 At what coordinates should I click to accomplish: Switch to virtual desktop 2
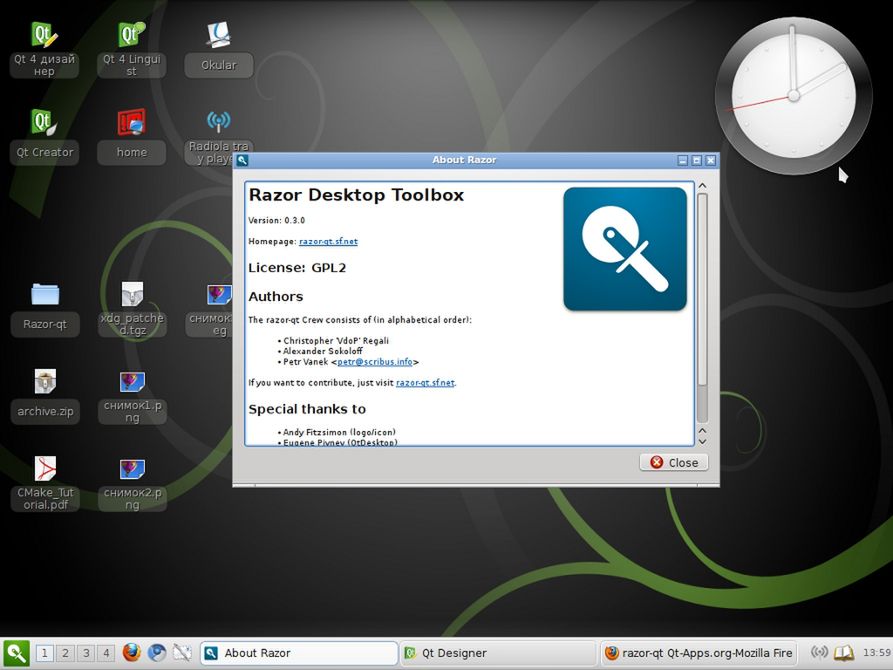65,653
